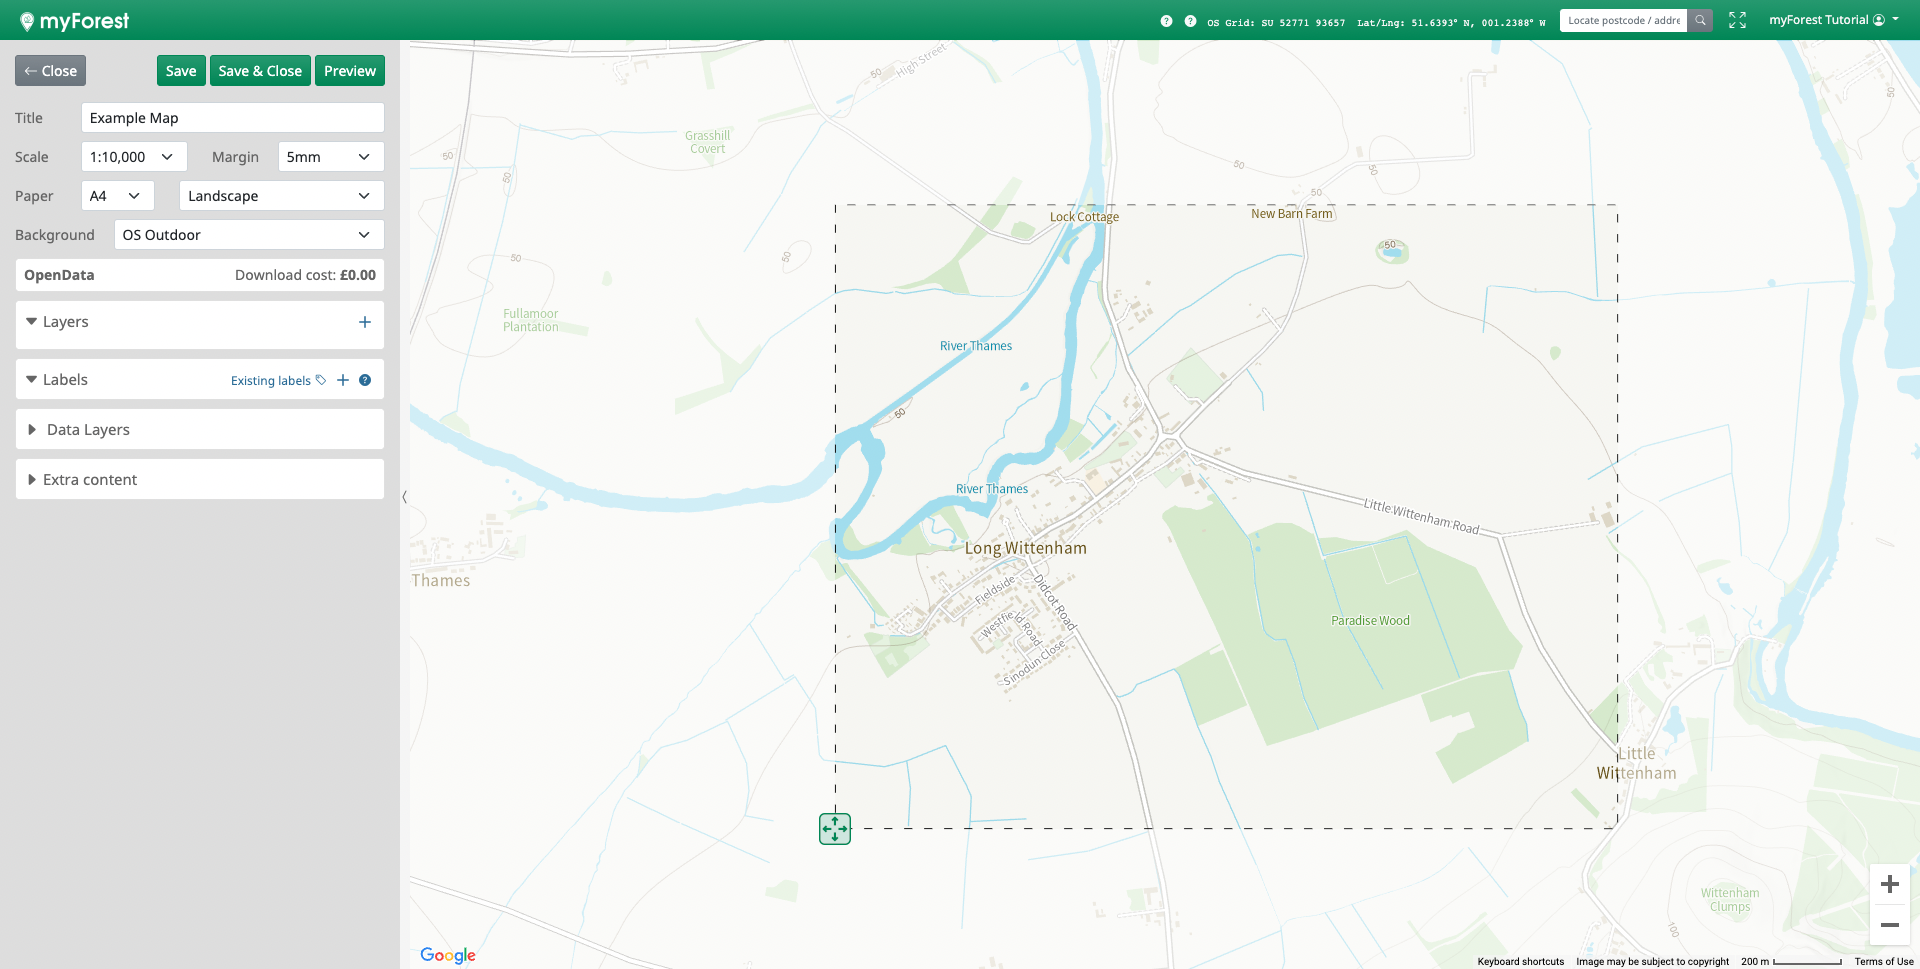Click the postcode search magnifier button
The width and height of the screenshot is (1920, 969).
point(1700,20)
